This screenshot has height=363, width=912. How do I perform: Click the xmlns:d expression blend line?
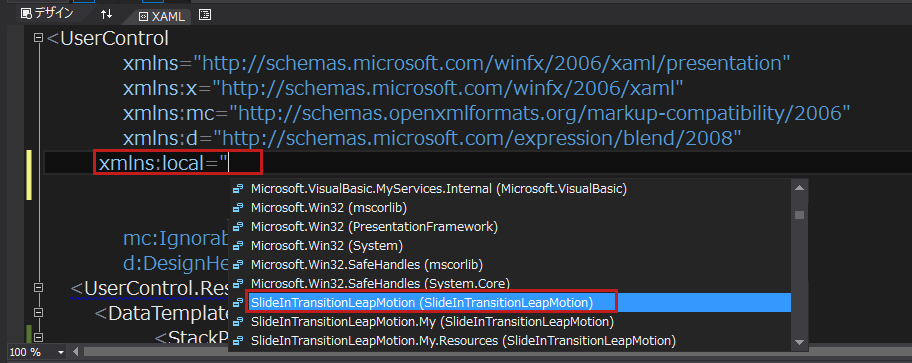[x=432, y=138]
